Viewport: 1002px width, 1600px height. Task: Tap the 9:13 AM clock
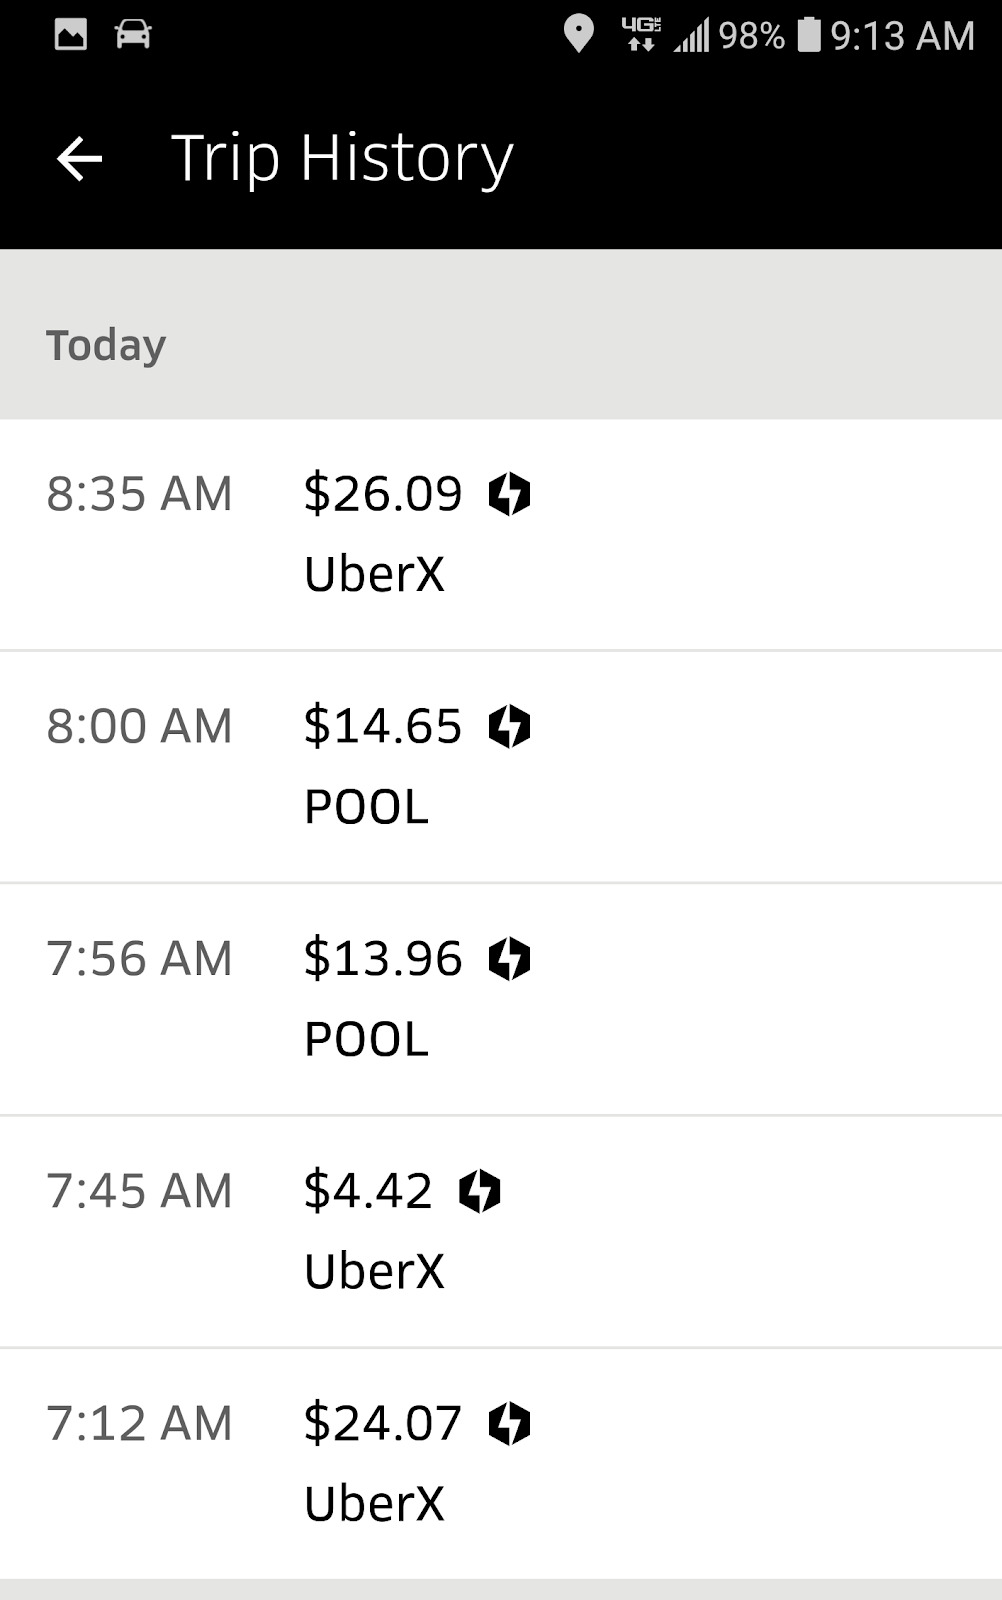(x=902, y=36)
